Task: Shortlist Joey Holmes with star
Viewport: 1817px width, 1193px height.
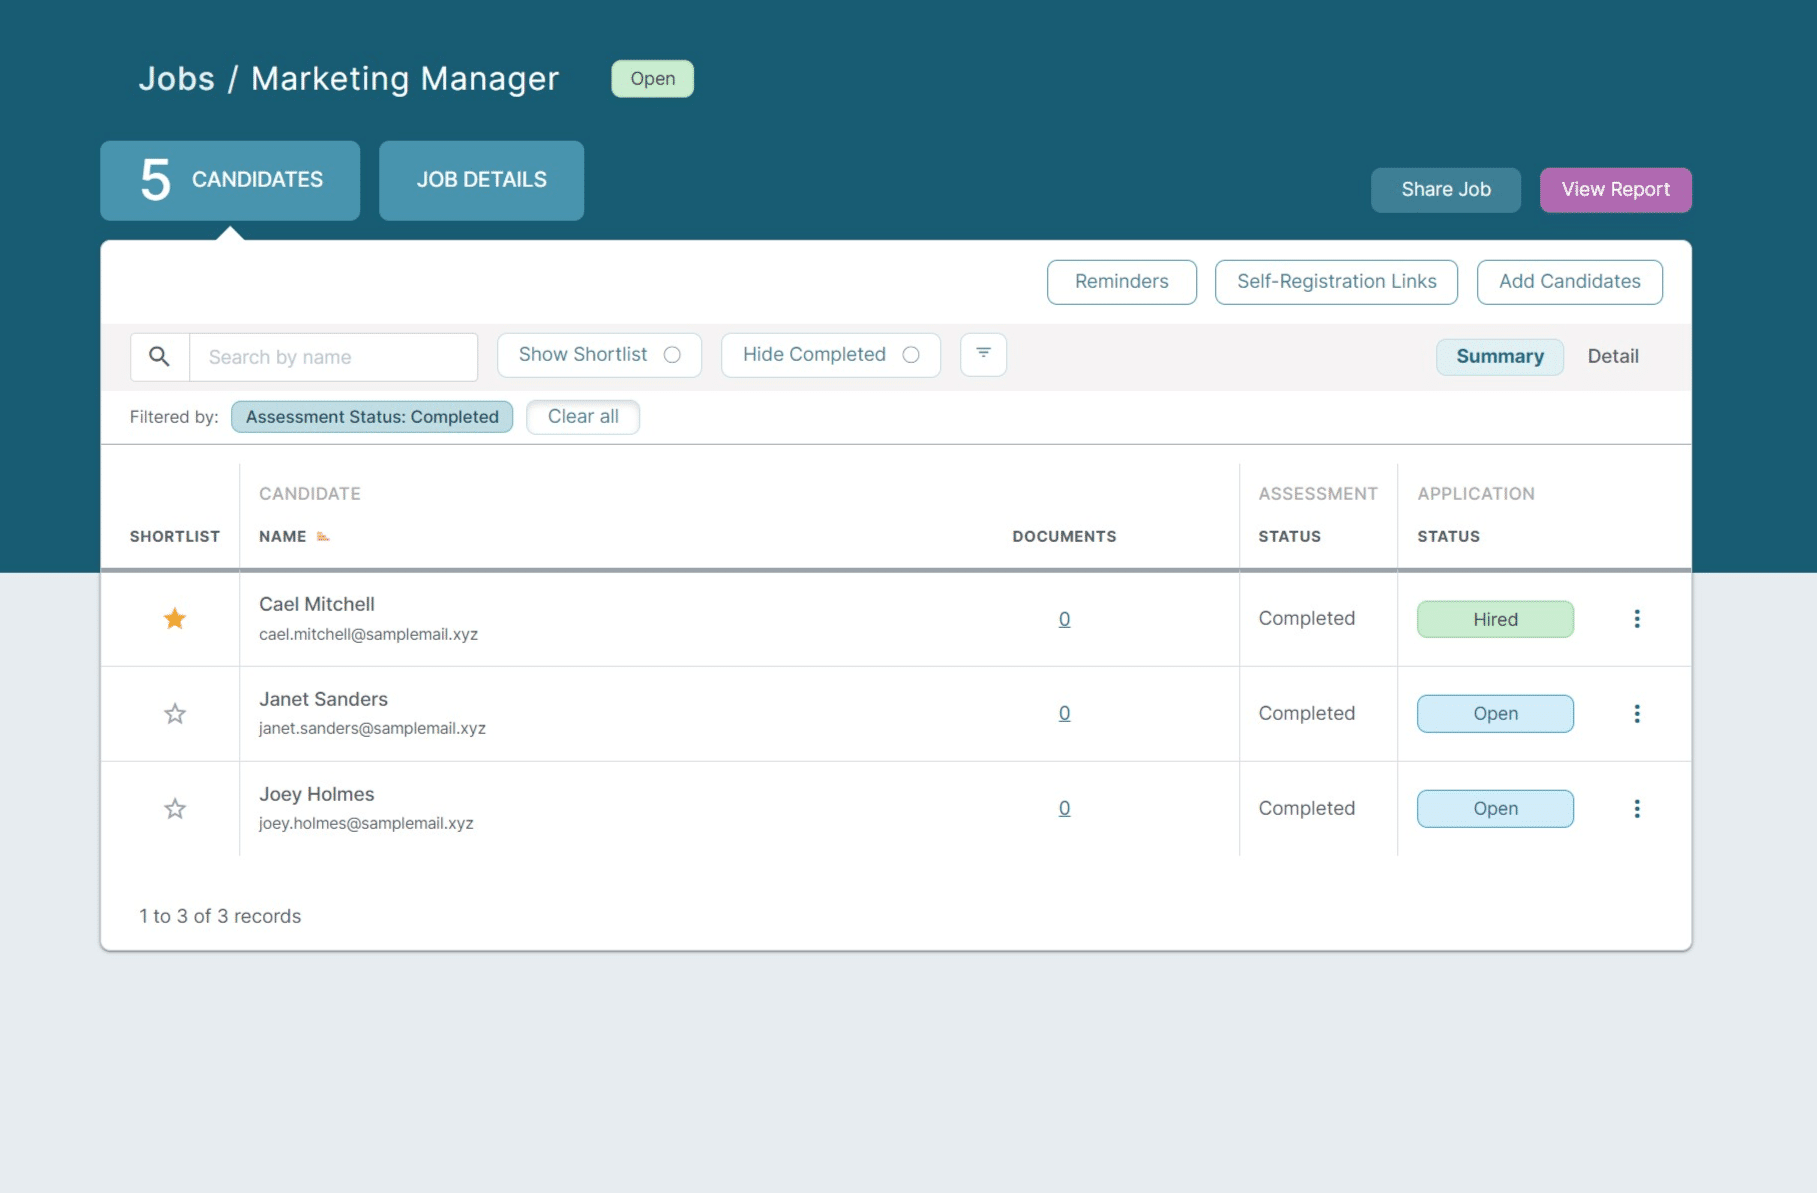Action: (175, 809)
